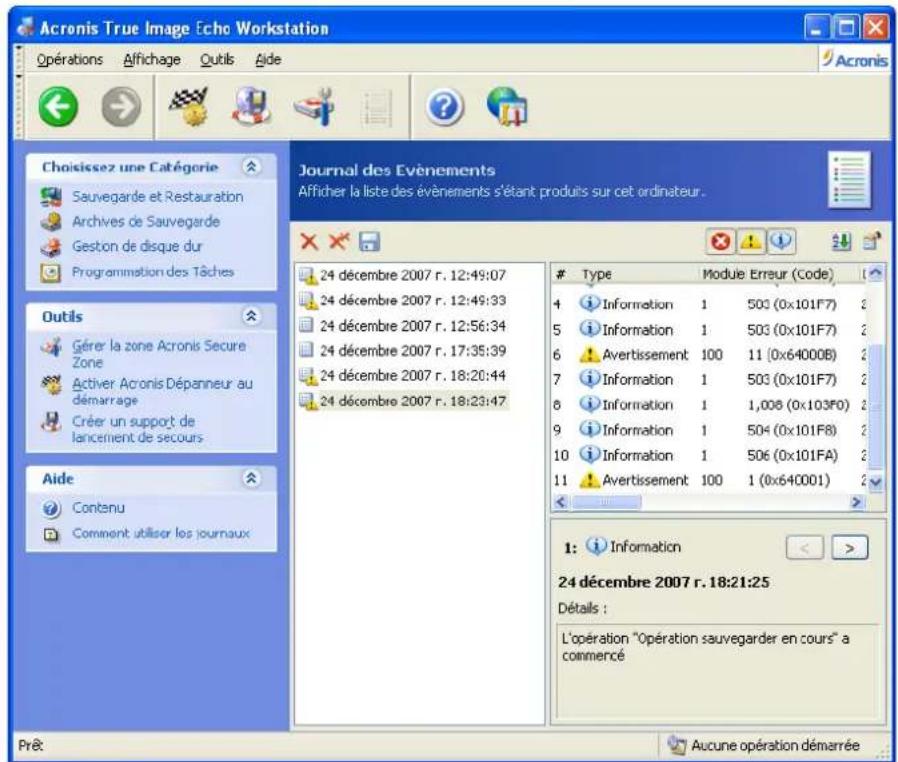Select log entry 24 décembre 2007 17:35:39
898x762 pixels.
coord(403,350)
